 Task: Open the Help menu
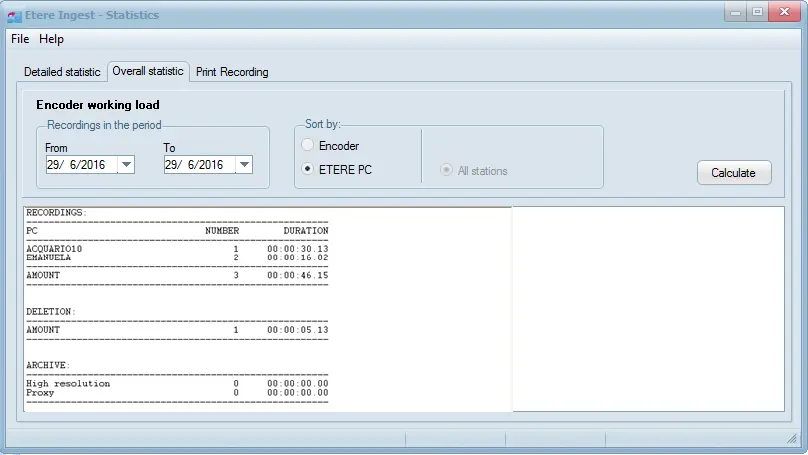tap(51, 39)
